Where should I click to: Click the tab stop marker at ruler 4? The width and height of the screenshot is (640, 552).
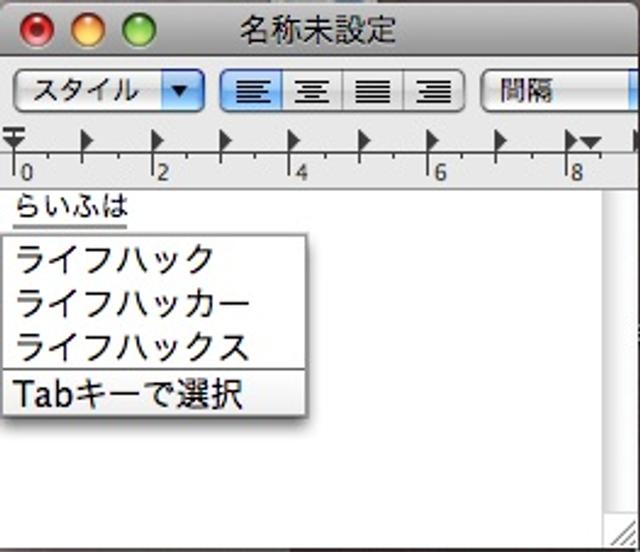point(293,140)
